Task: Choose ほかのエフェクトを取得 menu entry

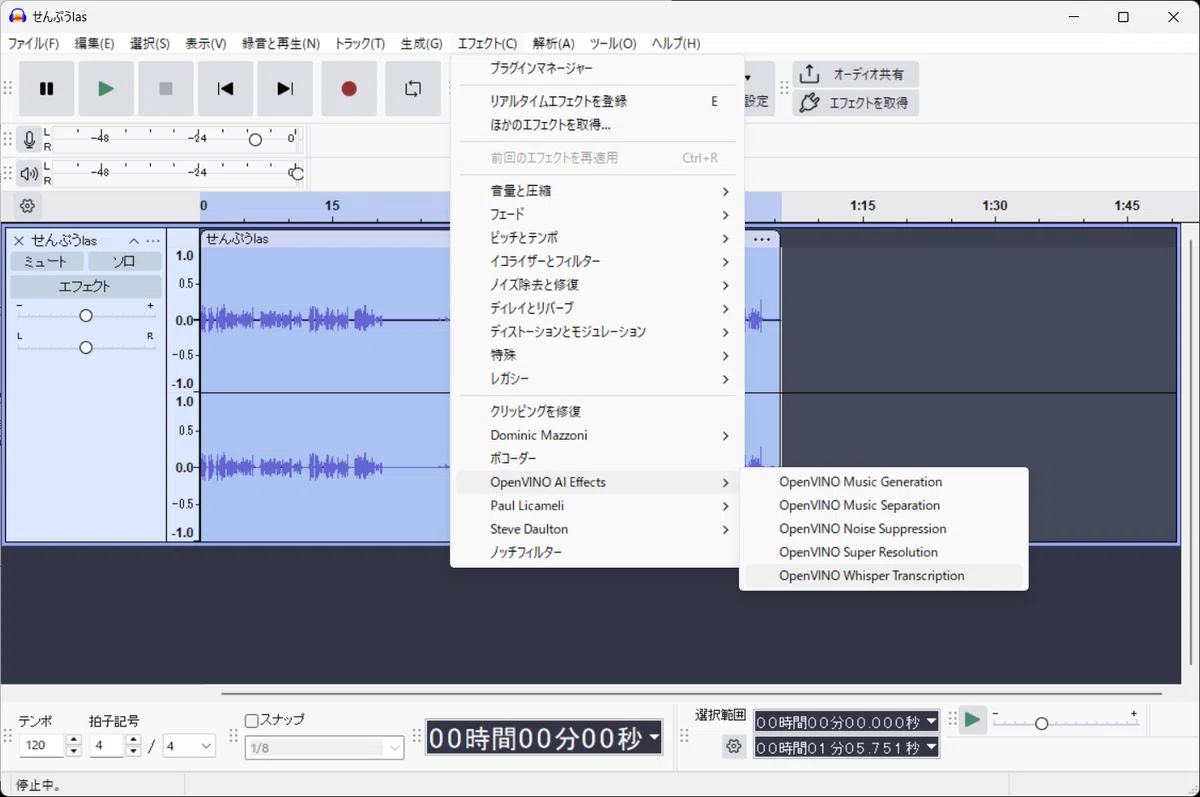Action: point(597,125)
